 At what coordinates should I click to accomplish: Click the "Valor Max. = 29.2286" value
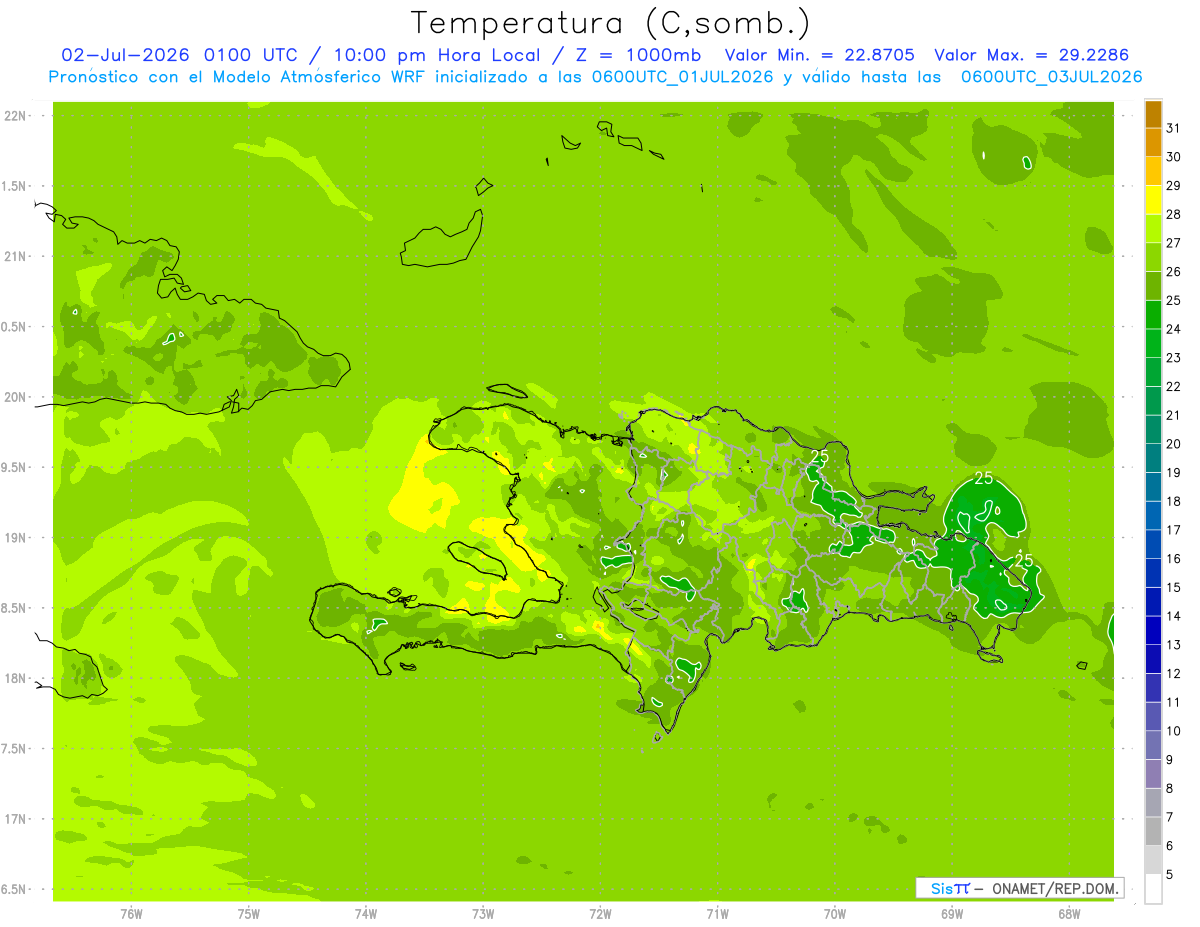1032,55
